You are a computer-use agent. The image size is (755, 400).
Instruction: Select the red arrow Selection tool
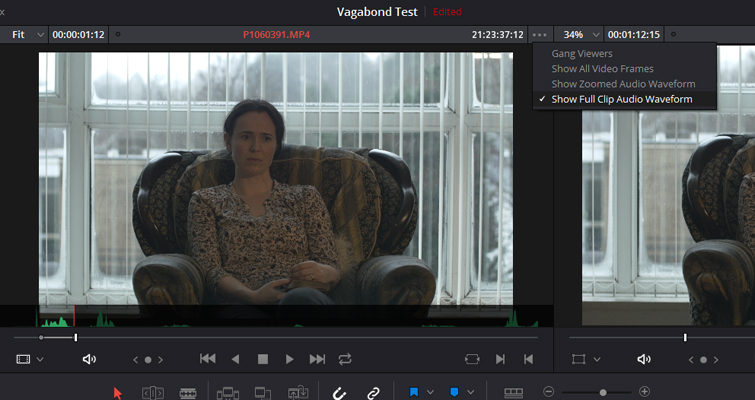[118, 393]
